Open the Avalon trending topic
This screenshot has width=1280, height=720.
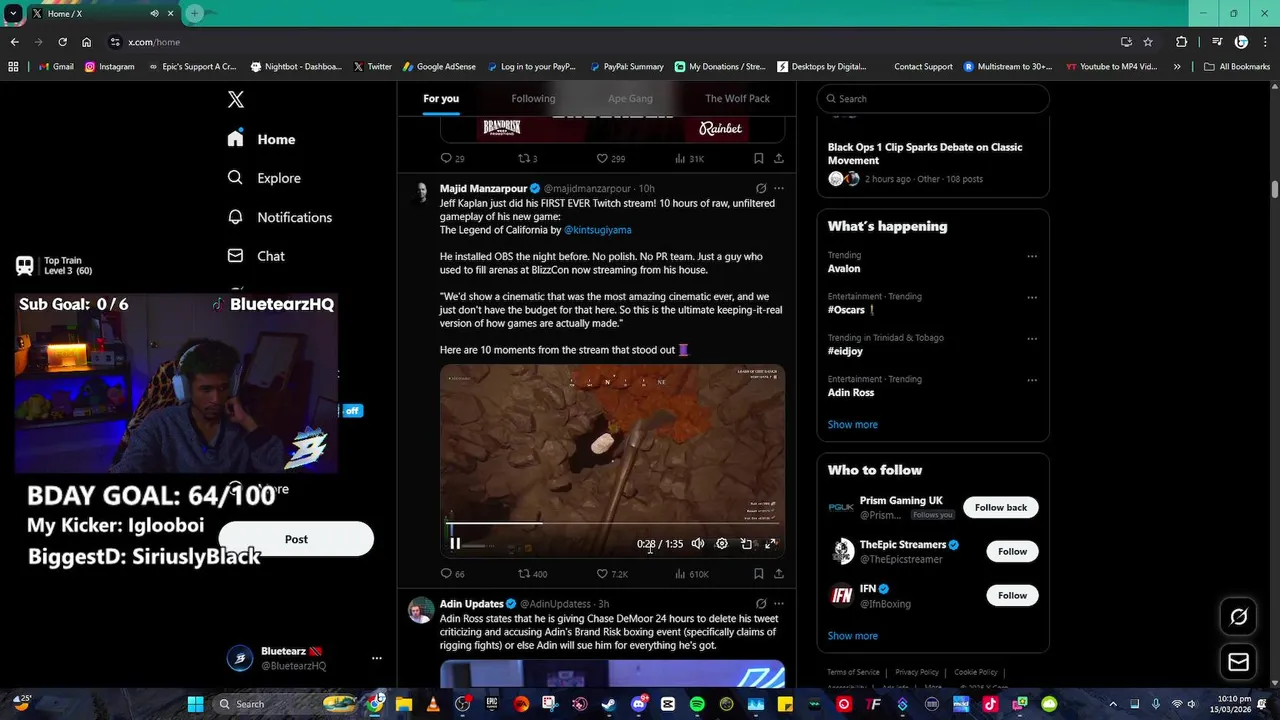coord(843,268)
